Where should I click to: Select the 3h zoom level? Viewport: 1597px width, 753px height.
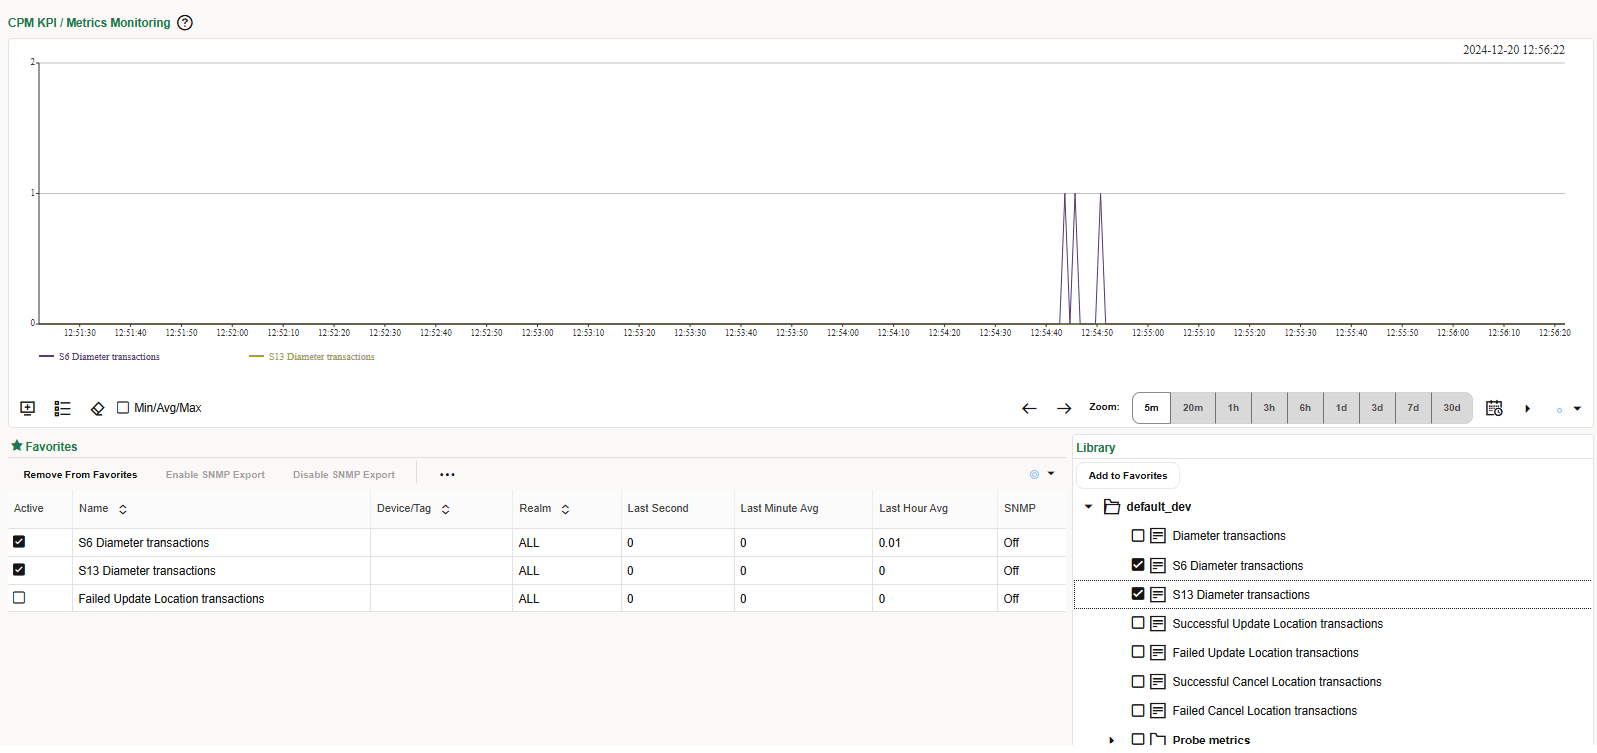coord(1269,408)
